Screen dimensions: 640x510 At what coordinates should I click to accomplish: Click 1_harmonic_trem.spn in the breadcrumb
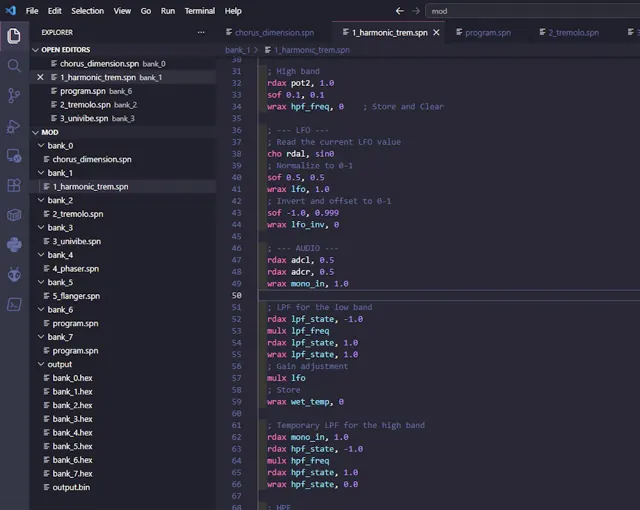click(311, 50)
